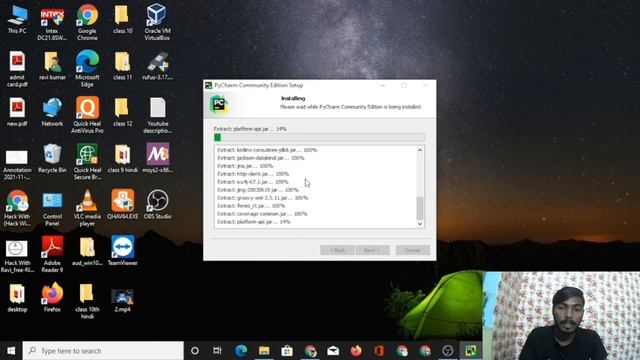
Task: Click the extraction log scrollbar thumb
Action: pyautogui.click(x=420, y=208)
